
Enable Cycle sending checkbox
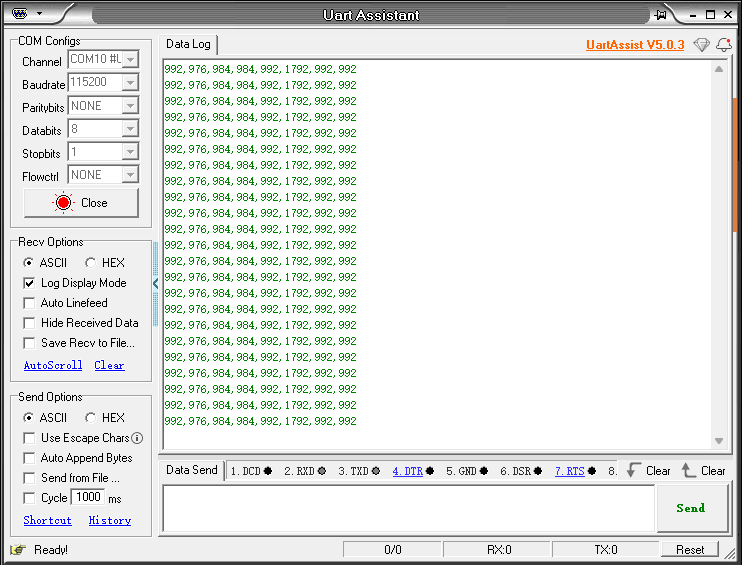pyautogui.click(x=29, y=498)
